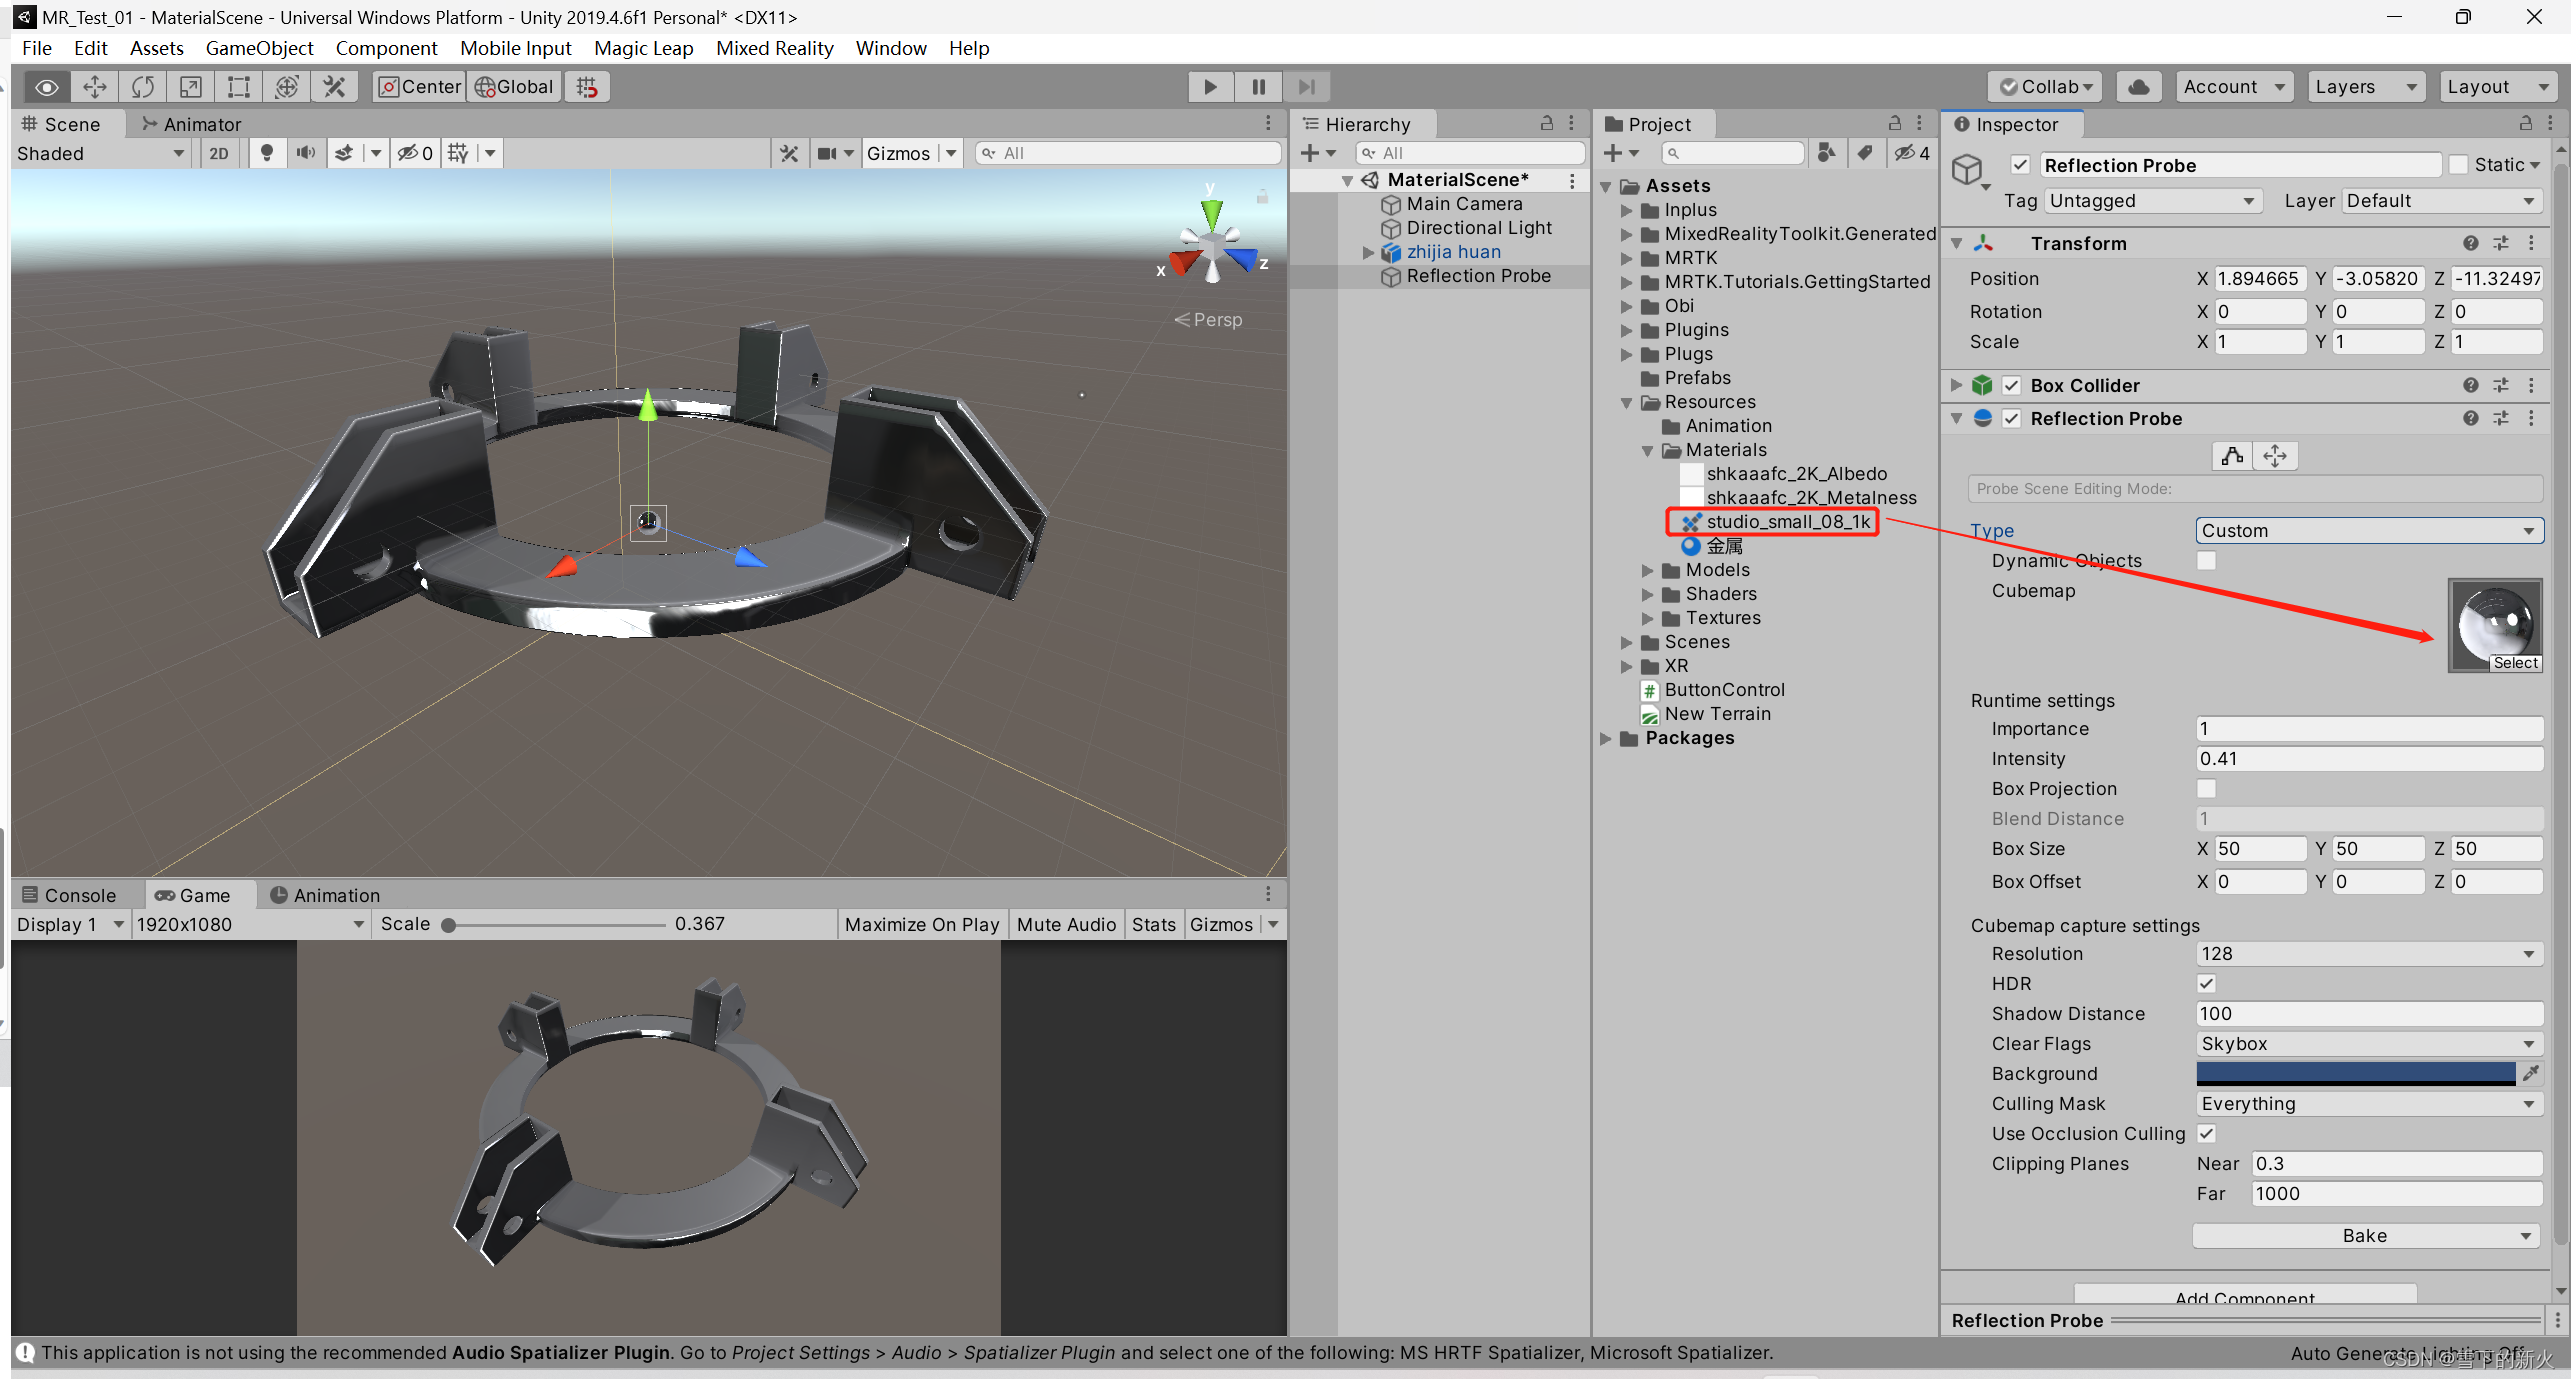This screenshot has width=2571, height=1379.
Task: Toggle scene audio speaker icon
Action: 305,153
